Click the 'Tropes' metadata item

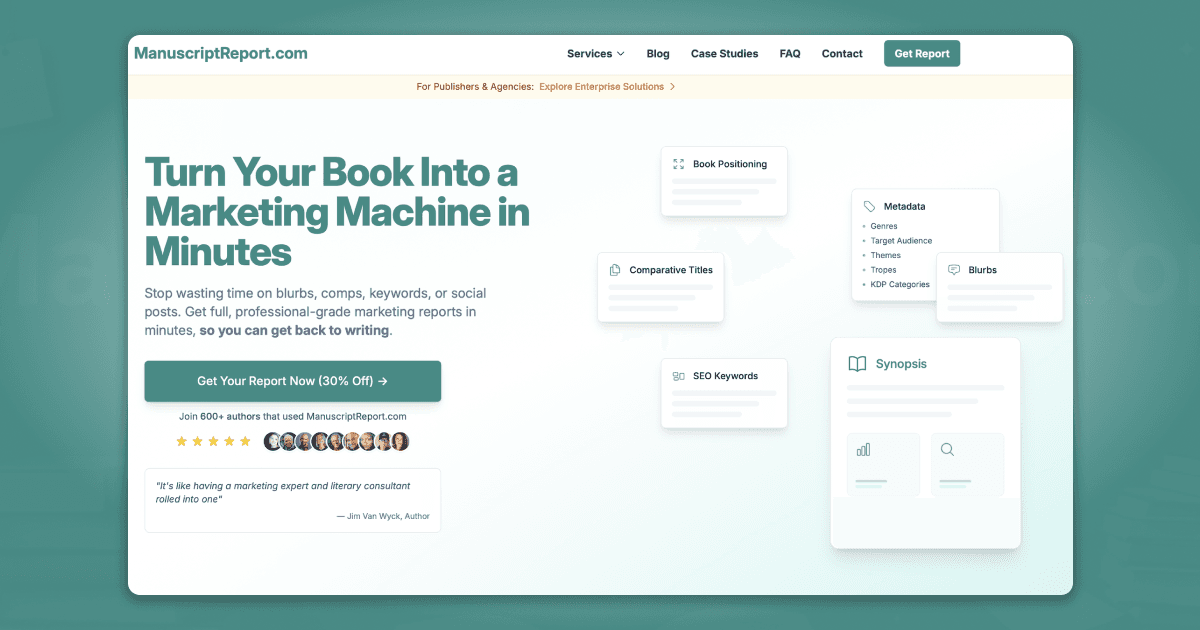point(884,270)
